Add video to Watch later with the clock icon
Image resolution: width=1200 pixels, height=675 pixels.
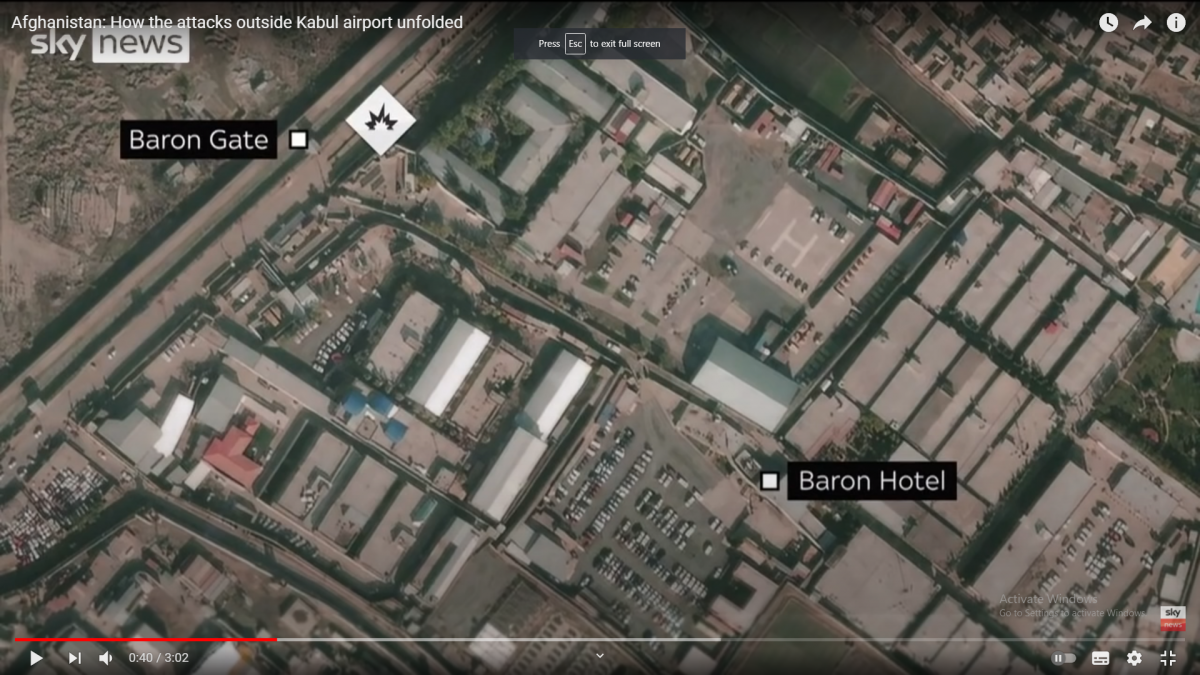point(1108,22)
